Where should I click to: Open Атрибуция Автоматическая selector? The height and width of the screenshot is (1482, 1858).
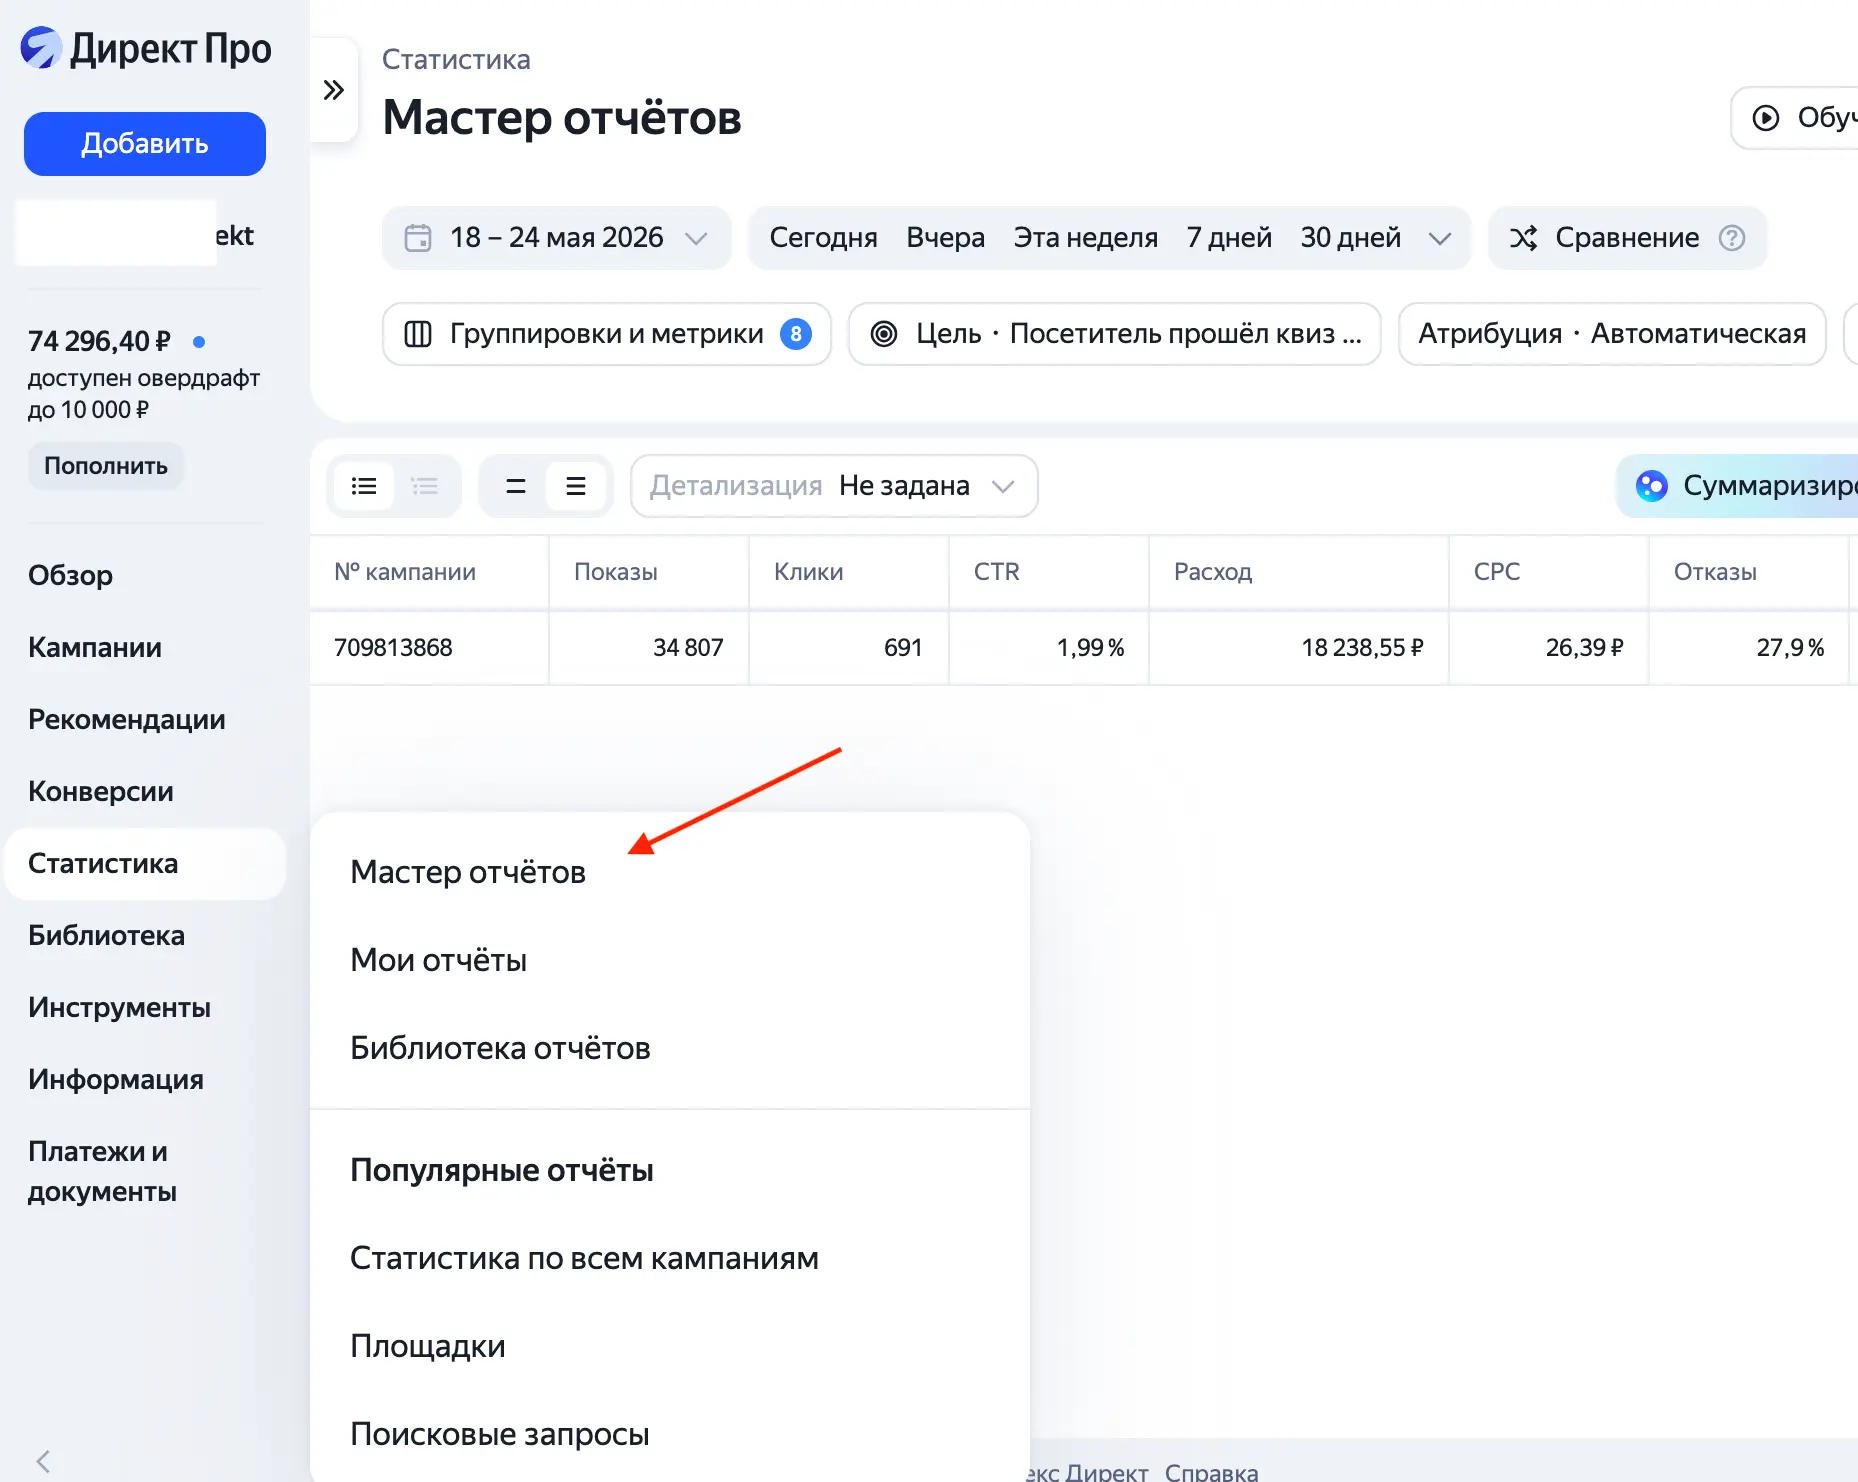[x=1612, y=334]
